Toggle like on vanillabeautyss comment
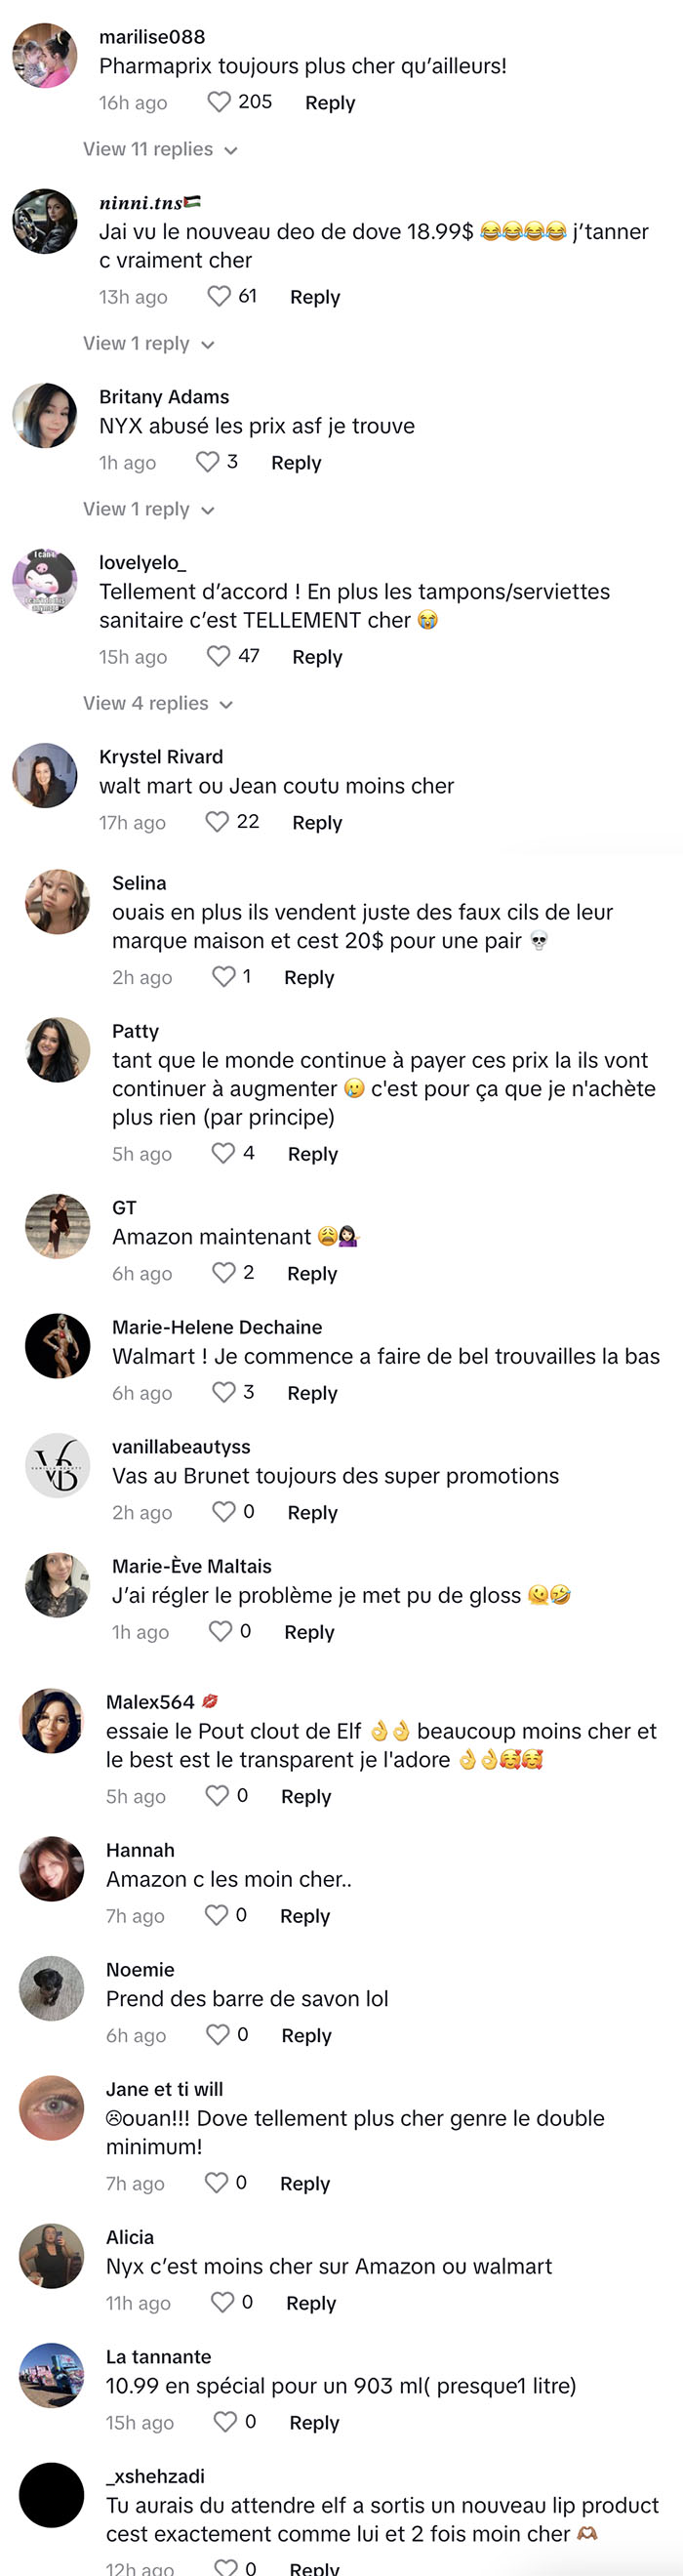683x2576 pixels. (x=224, y=1512)
